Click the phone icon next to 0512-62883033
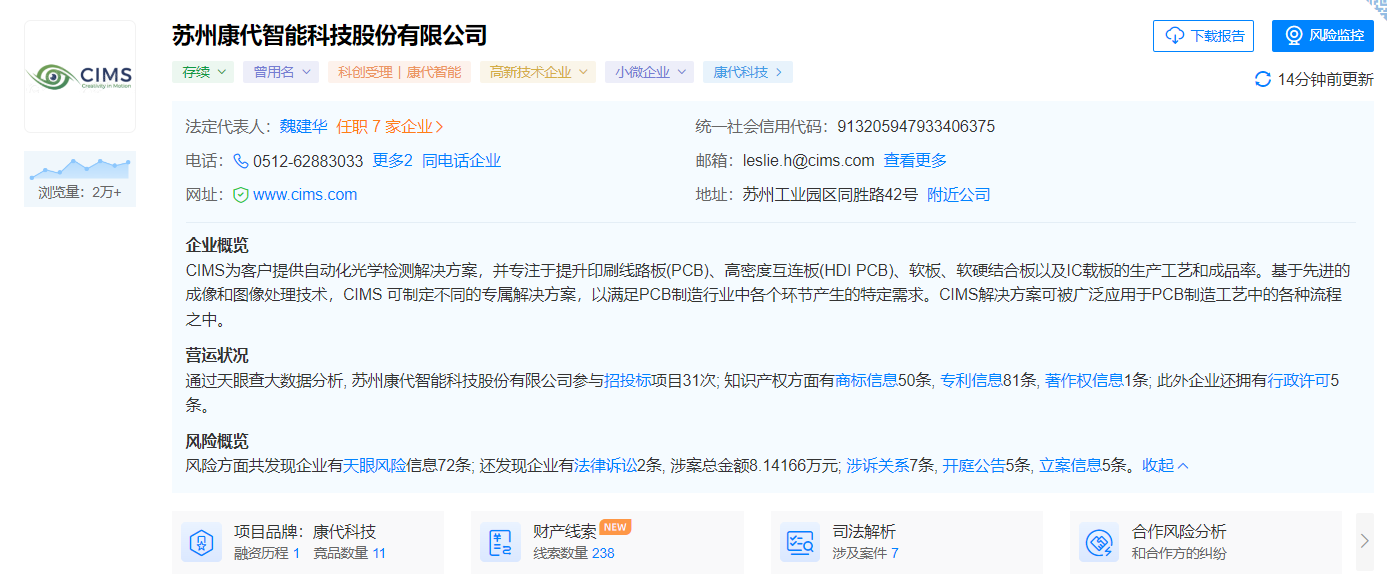This screenshot has width=1387, height=588. (241, 161)
